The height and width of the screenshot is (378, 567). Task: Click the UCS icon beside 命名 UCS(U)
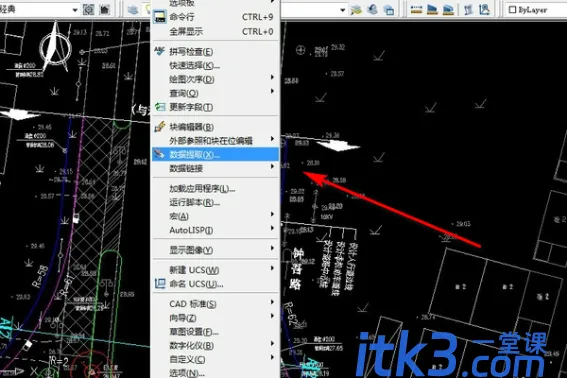coord(159,284)
